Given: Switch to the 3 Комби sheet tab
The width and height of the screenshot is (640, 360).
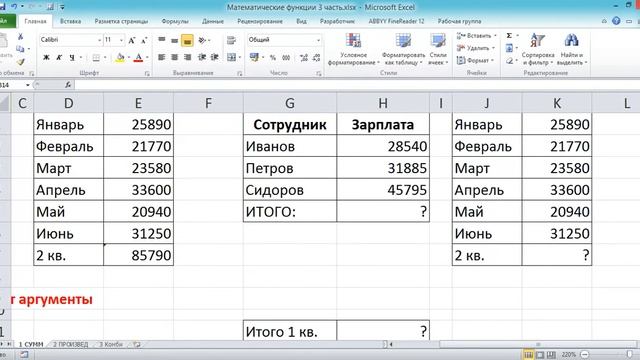Looking at the screenshot, I should 111,344.
